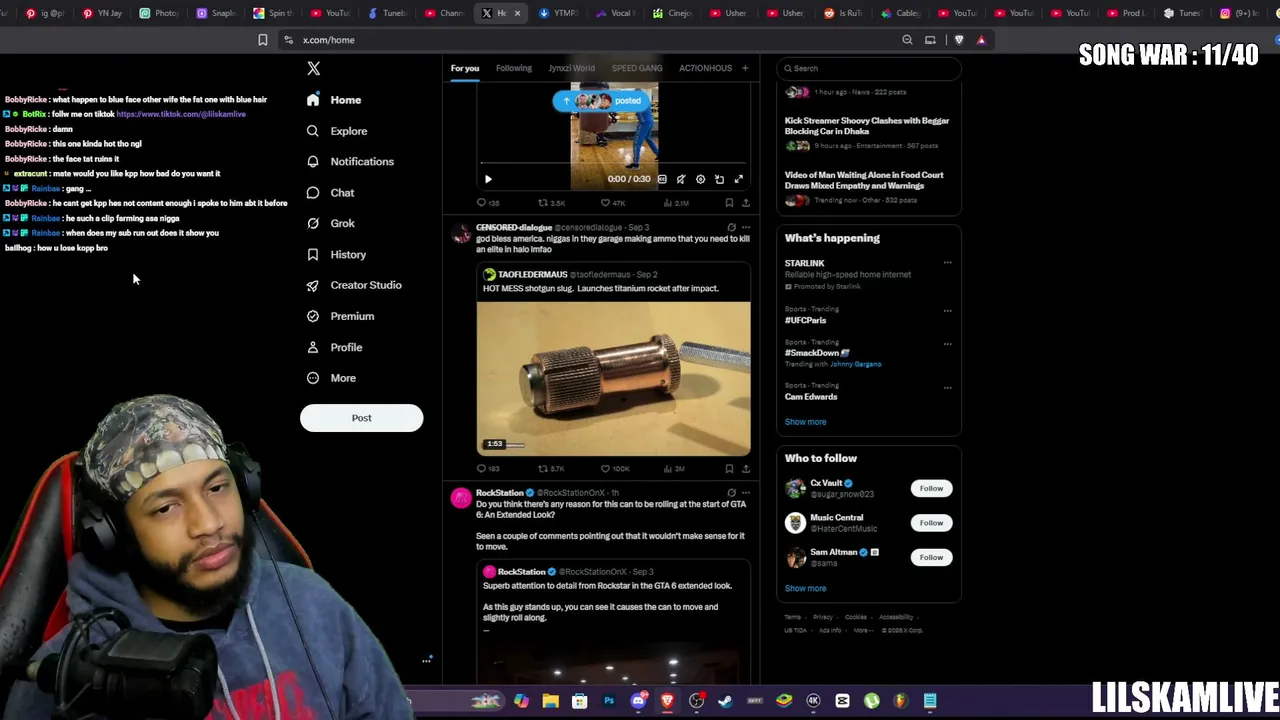
Task: Open options menu for STARLINK trend
Action: [x=947, y=263]
